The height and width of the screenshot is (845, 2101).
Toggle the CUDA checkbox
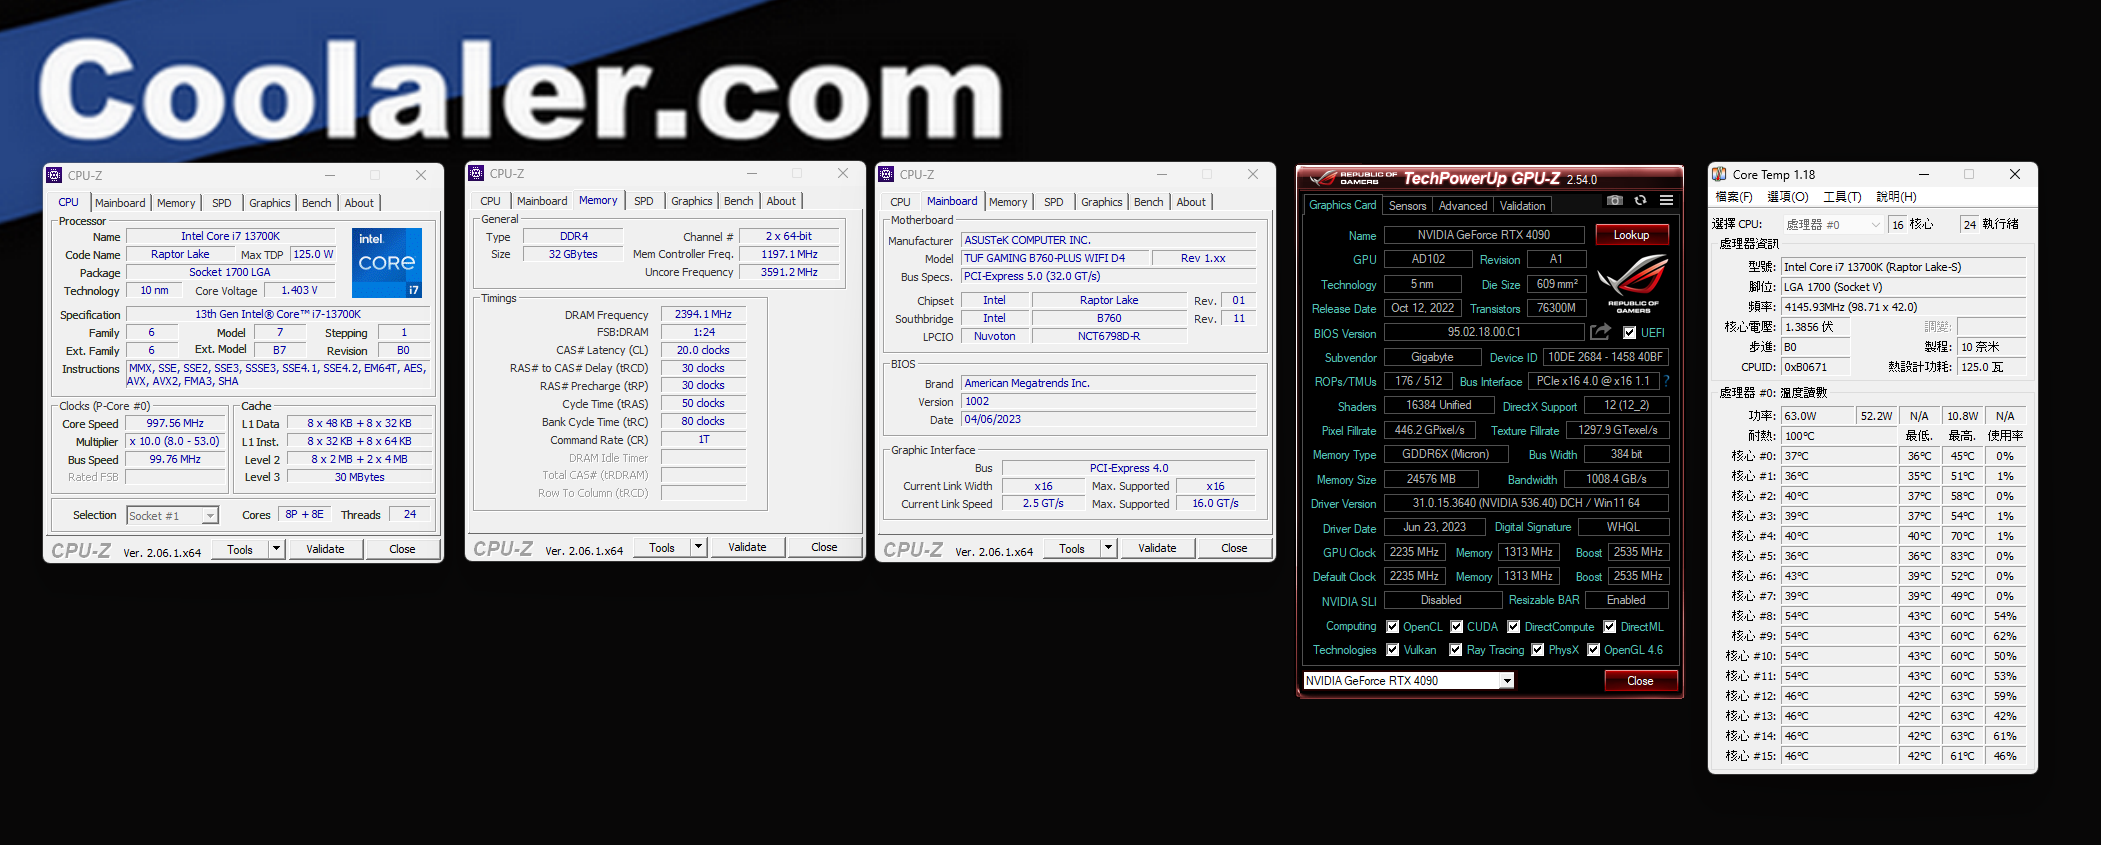1457,627
